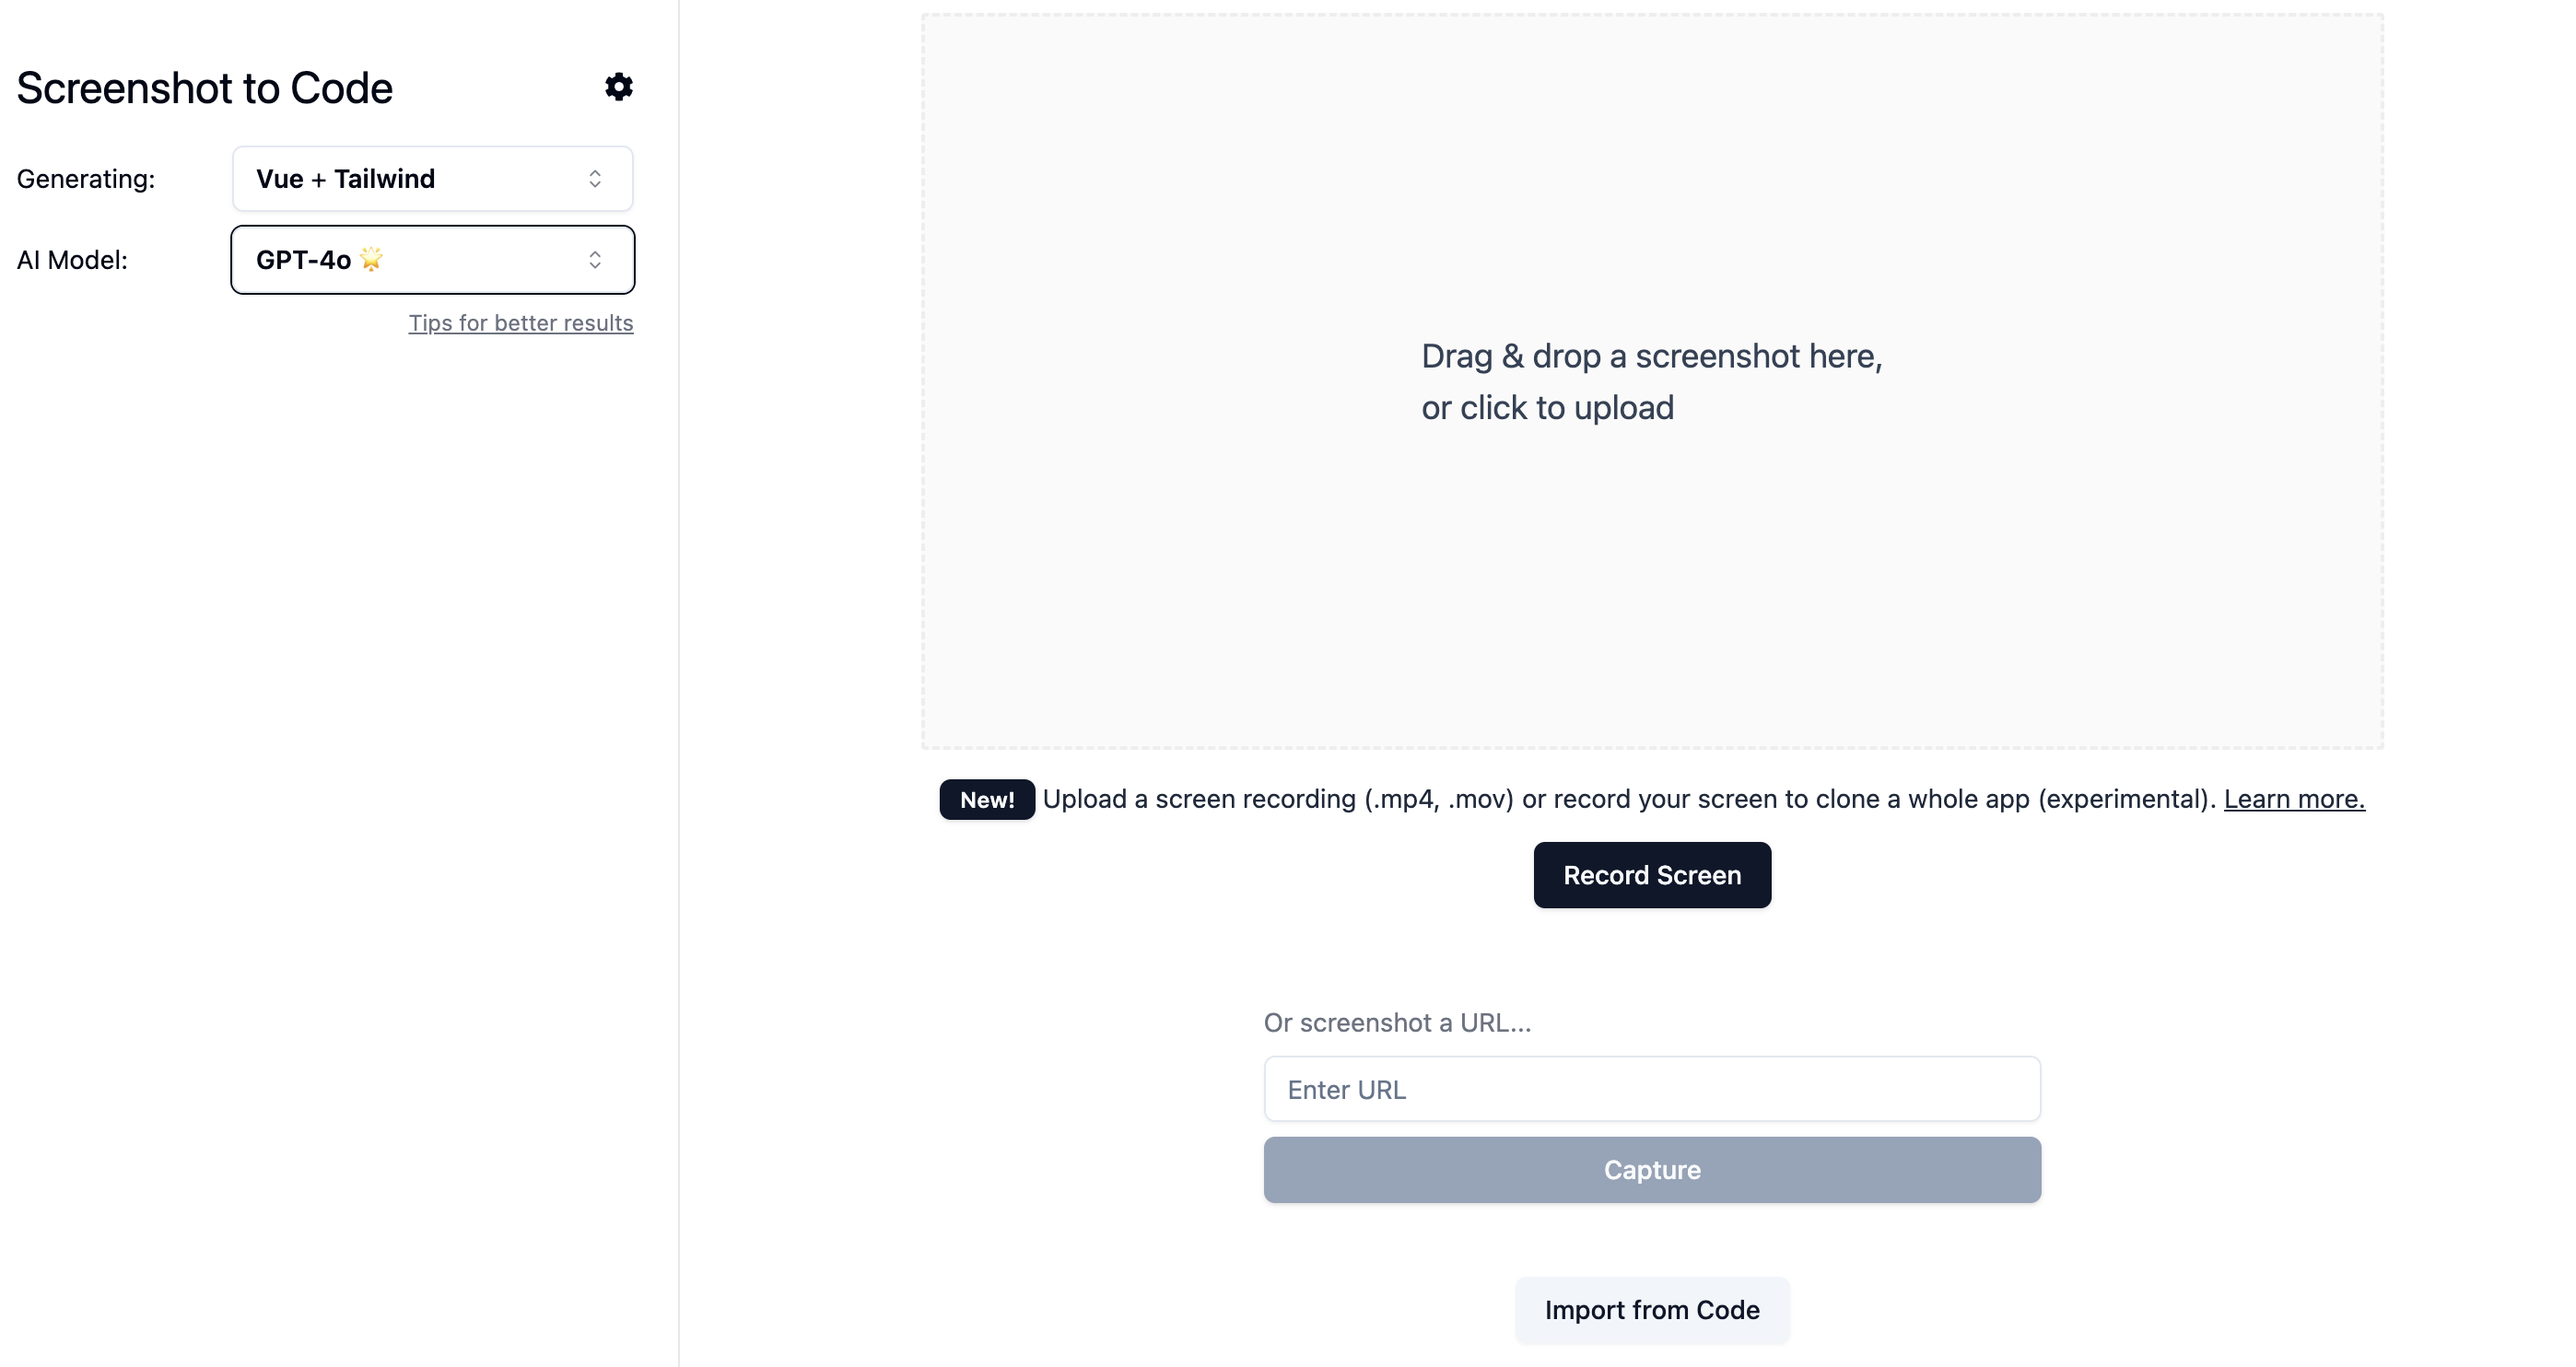Screen dimensions: 2576x1367
Task: Expand the GPT-4o model dropdown
Action: click(433, 260)
